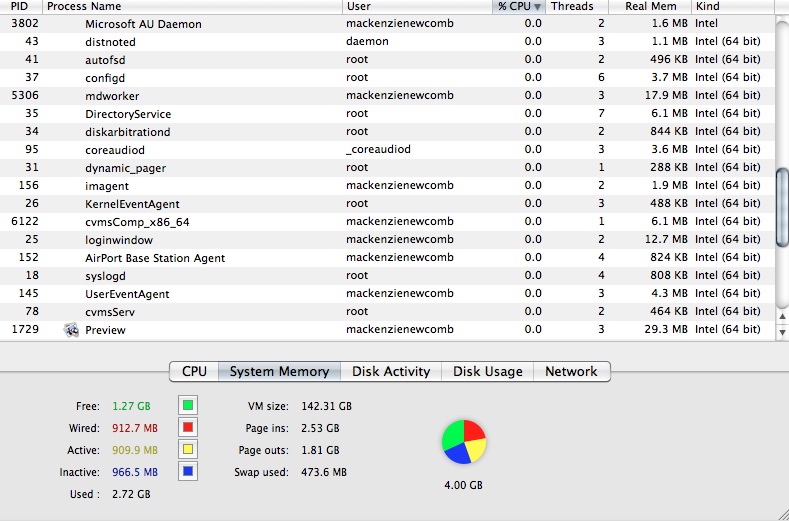This screenshot has width=789, height=521.
Task: Click the Free 1.27 GB value
Action: 131,406
